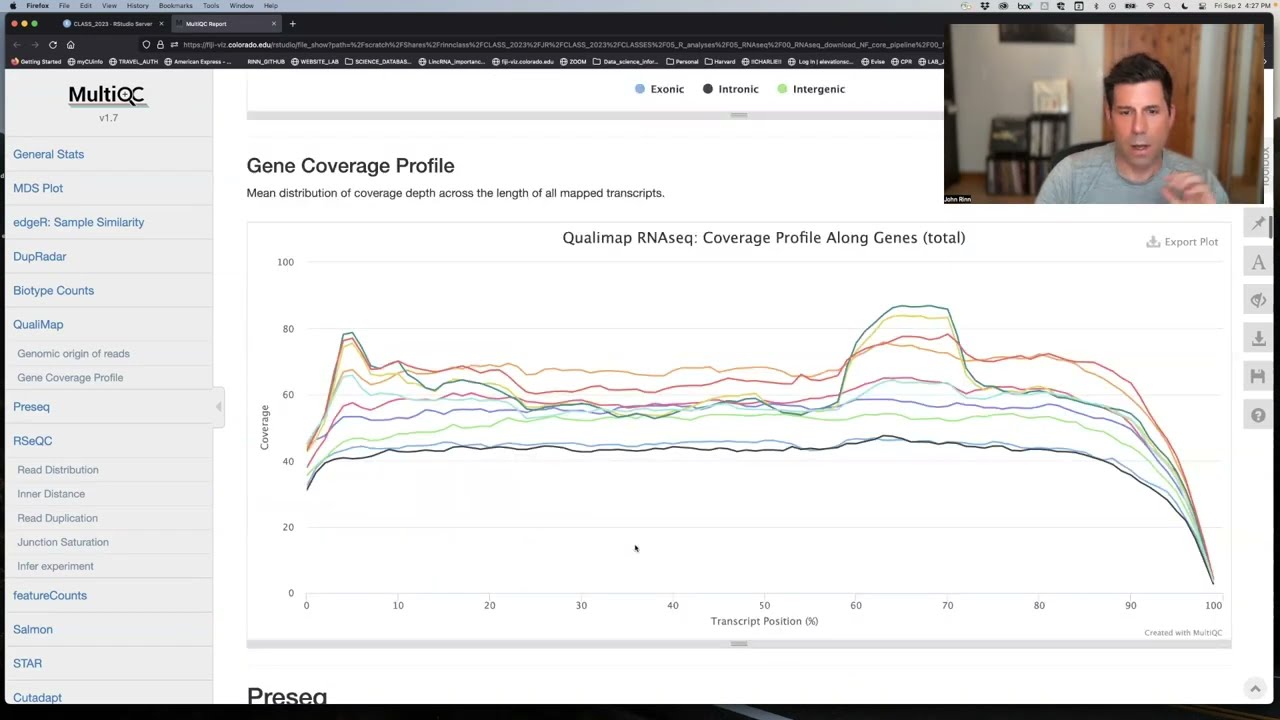Screen dimensions: 1280x720
Task: Open the rename samples 'A' toolbox icon
Action: point(1258,263)
